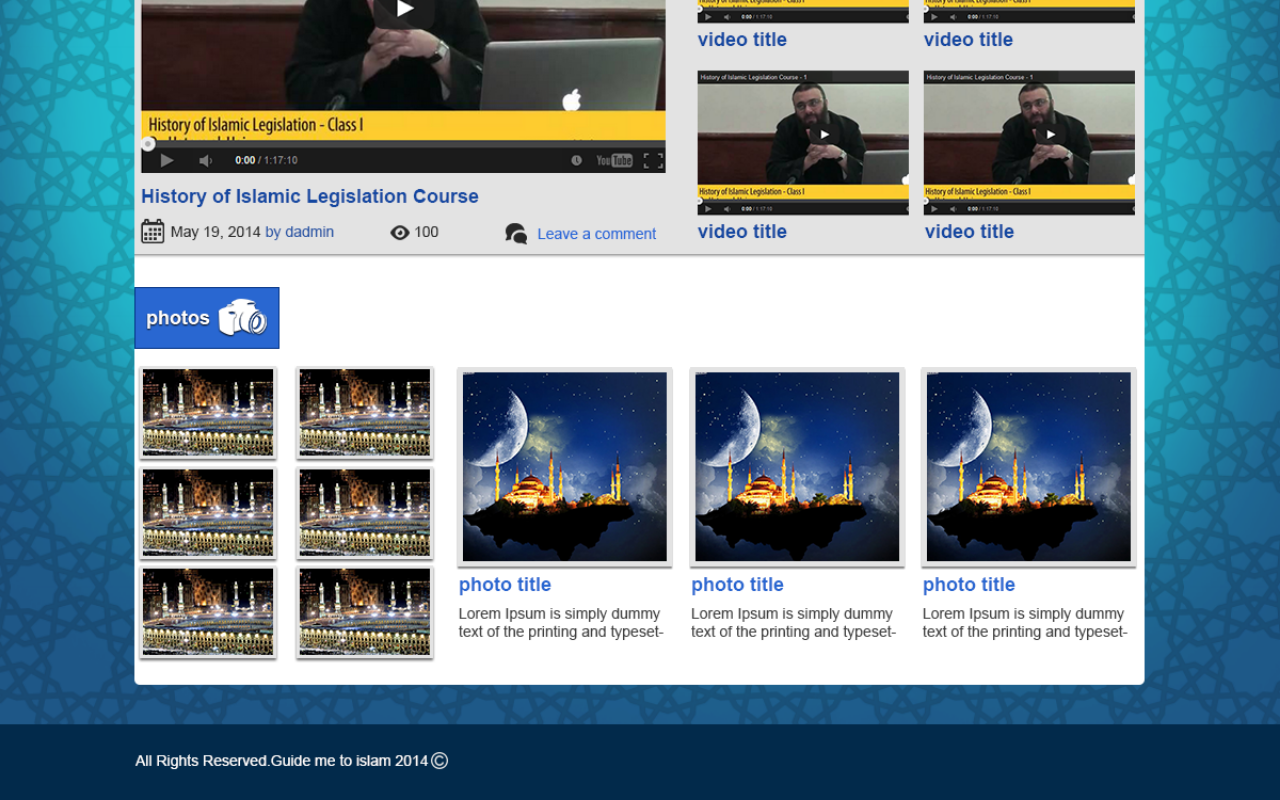The image size is (1280, 800).
Task: Click the May 19, 2014 date text
Action: 215,232
